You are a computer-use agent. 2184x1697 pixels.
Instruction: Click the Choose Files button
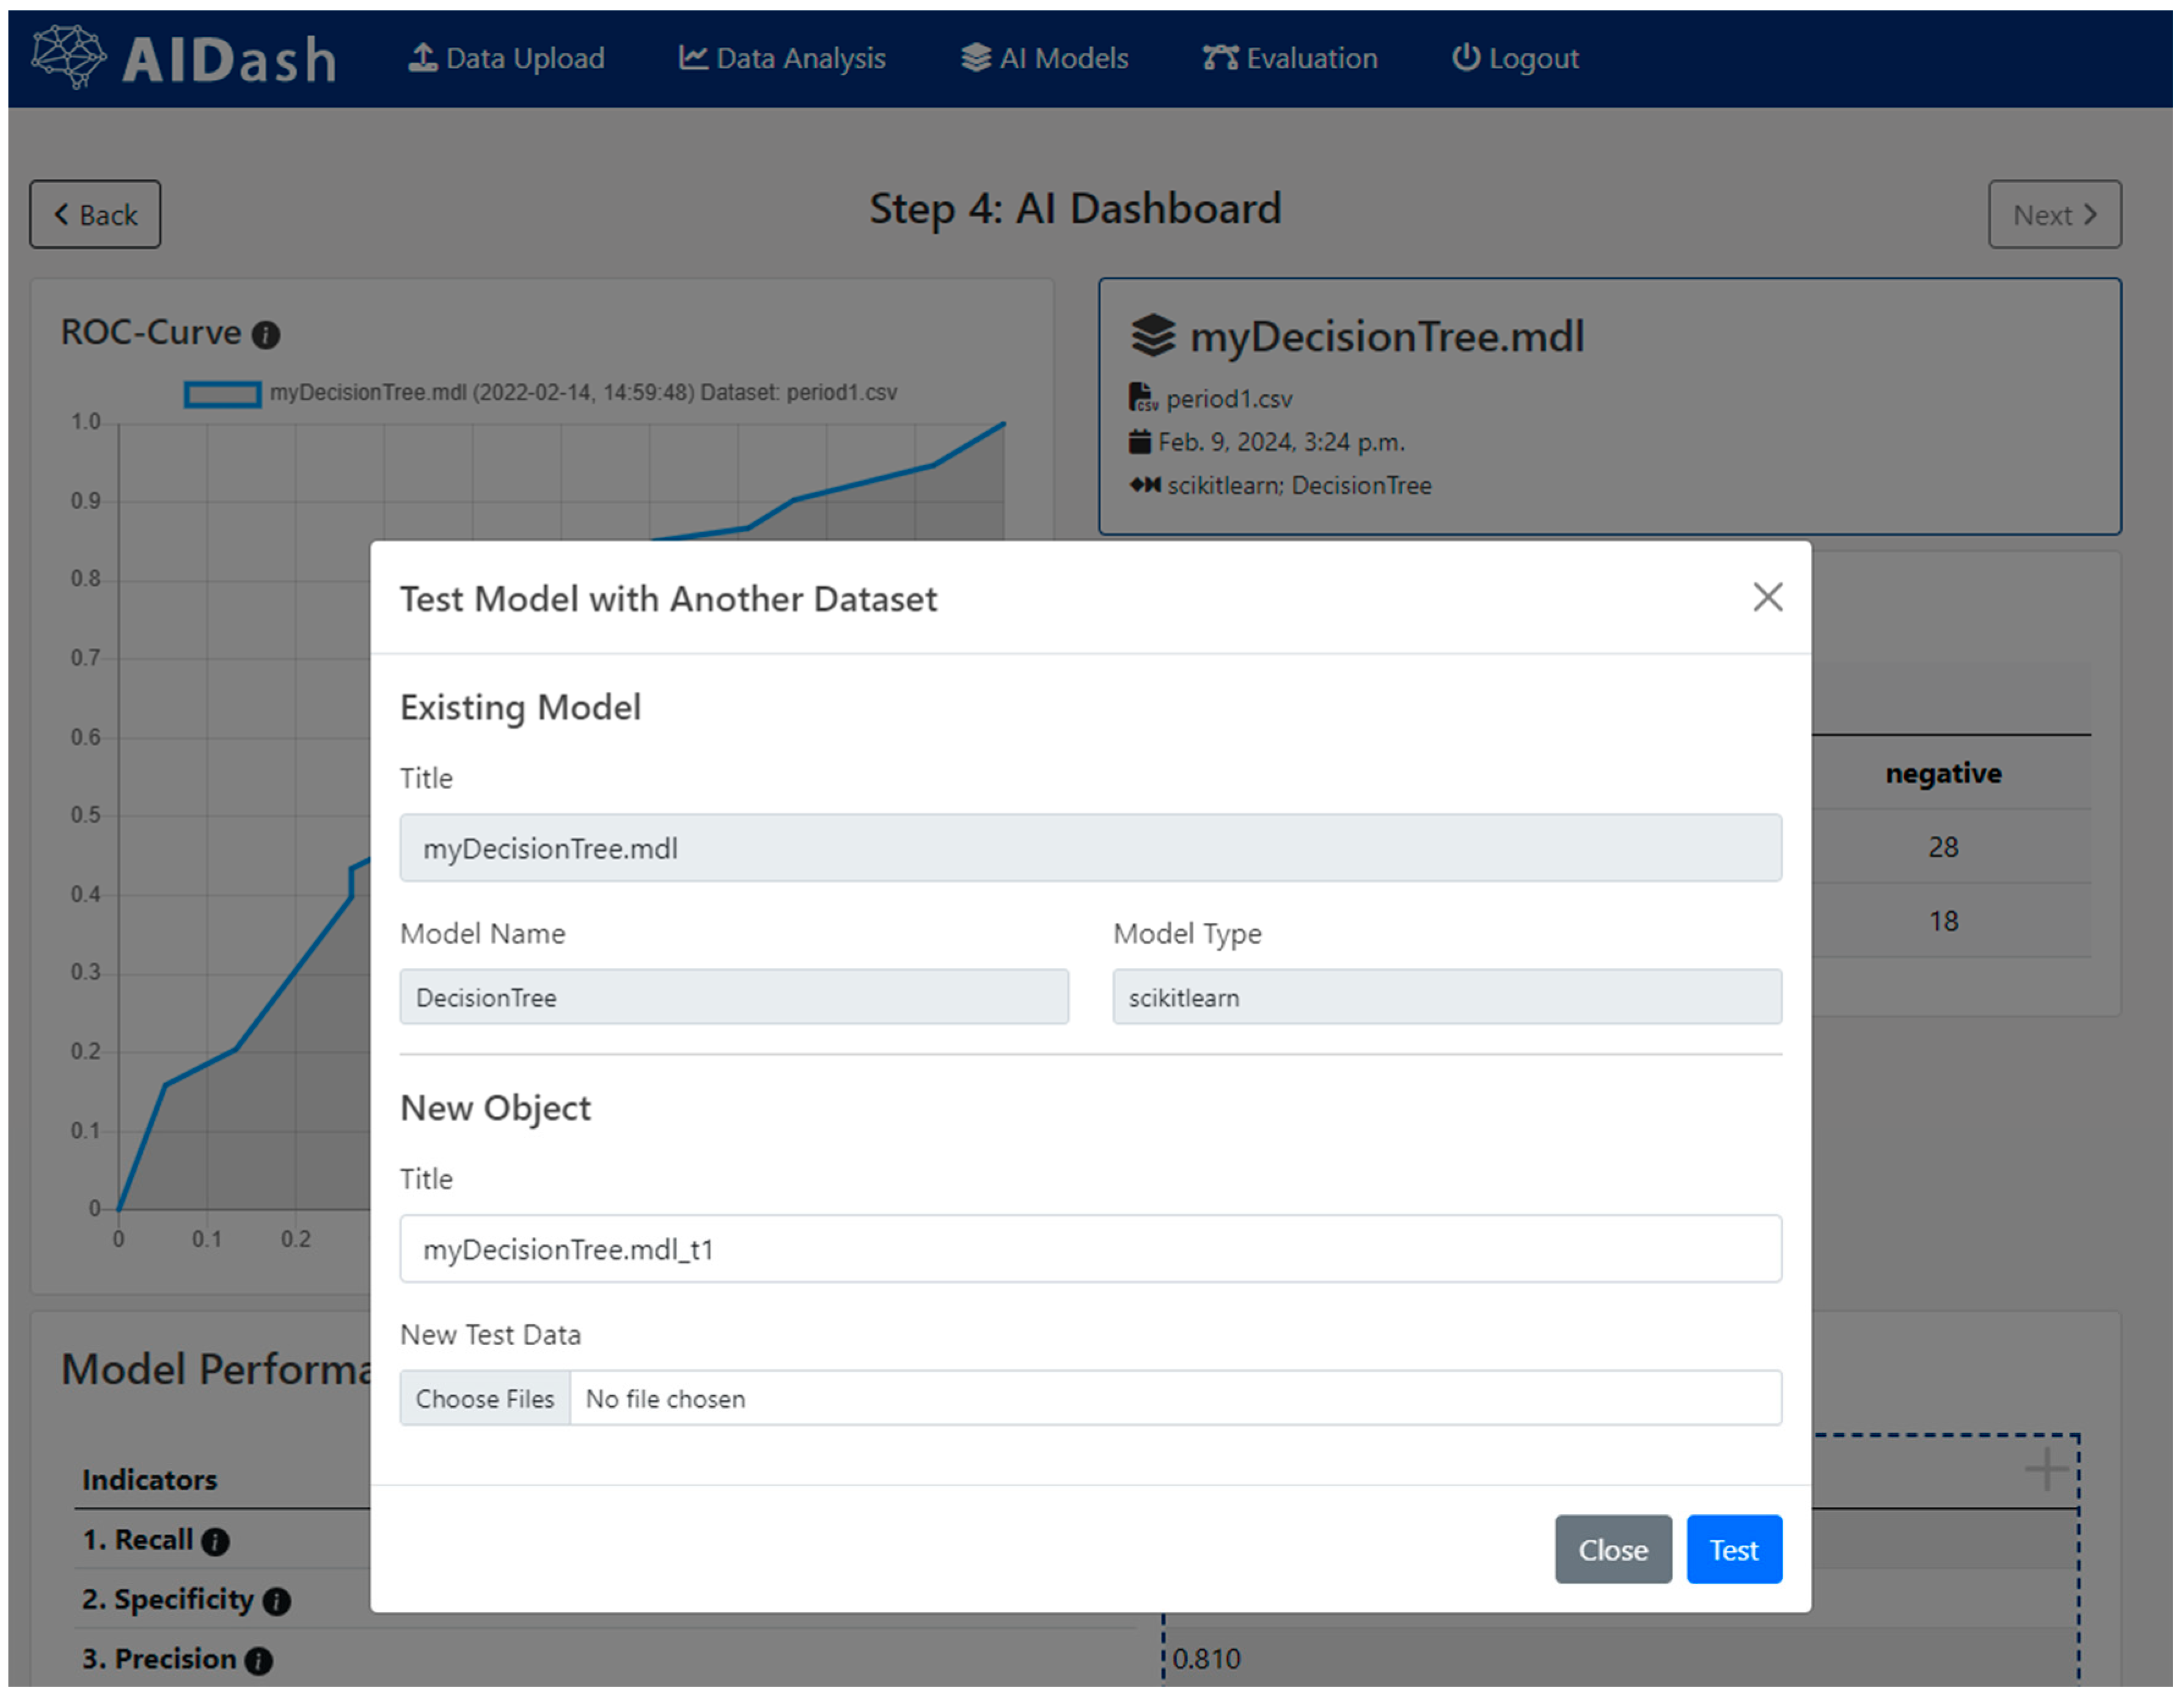(485, 1398)
